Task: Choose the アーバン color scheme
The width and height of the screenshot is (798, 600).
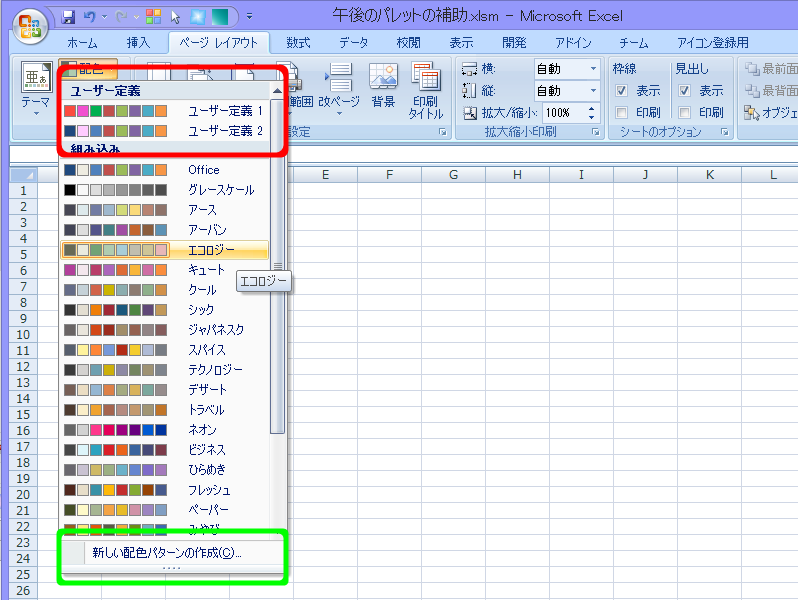Action: (x=164, y=230)
